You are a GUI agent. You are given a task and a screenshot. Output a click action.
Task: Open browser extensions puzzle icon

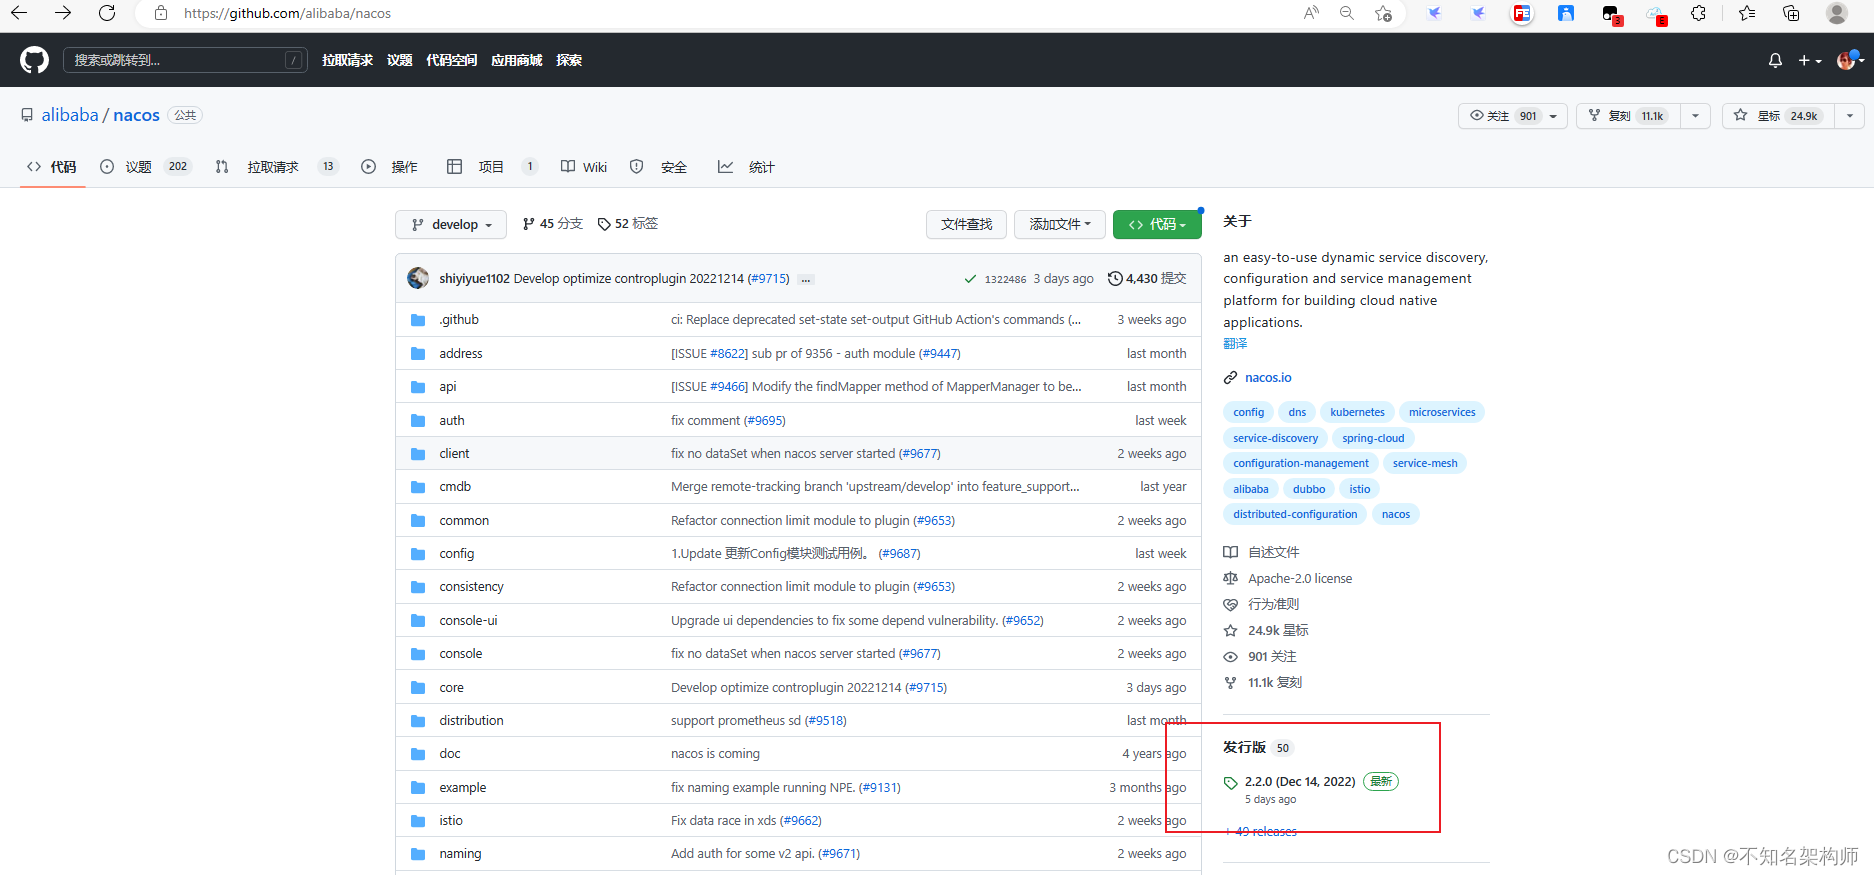click(x=1698, y=13)
